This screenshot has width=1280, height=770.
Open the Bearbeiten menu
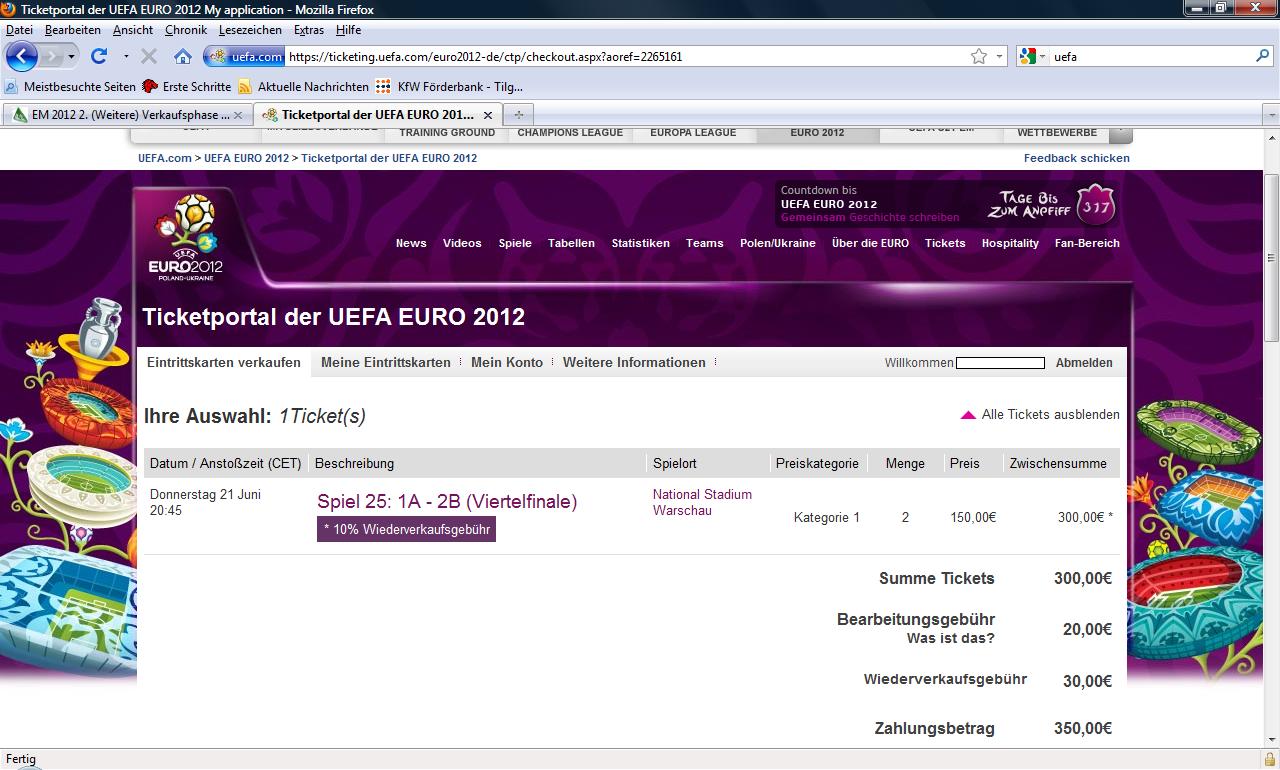tap(73, 30)
